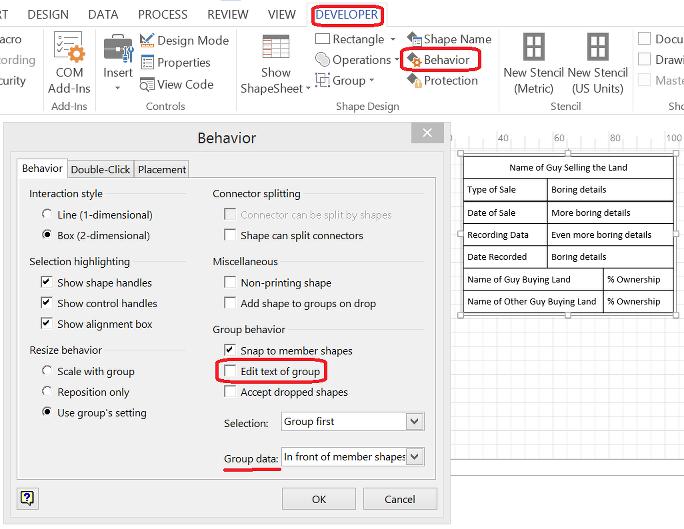Expand the Operations dropdown menu
This screenshot has width=684, height=529.
click(x=358, y=60)
